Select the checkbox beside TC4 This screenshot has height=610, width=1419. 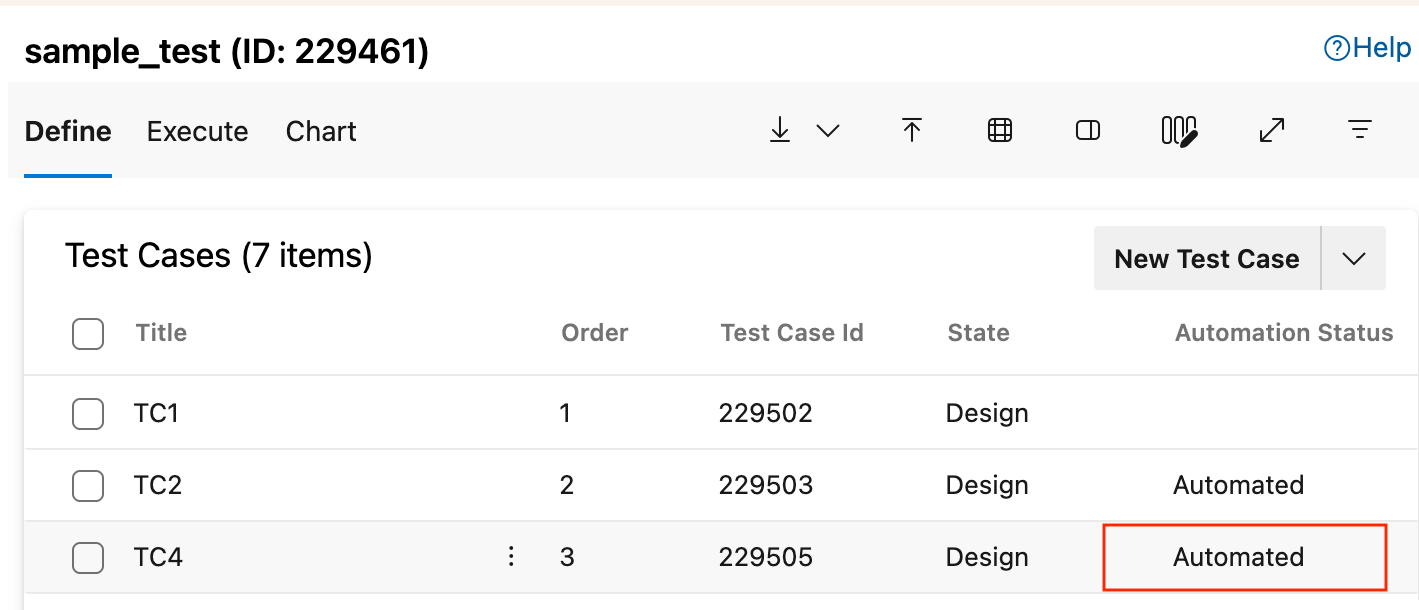[87, 557]
